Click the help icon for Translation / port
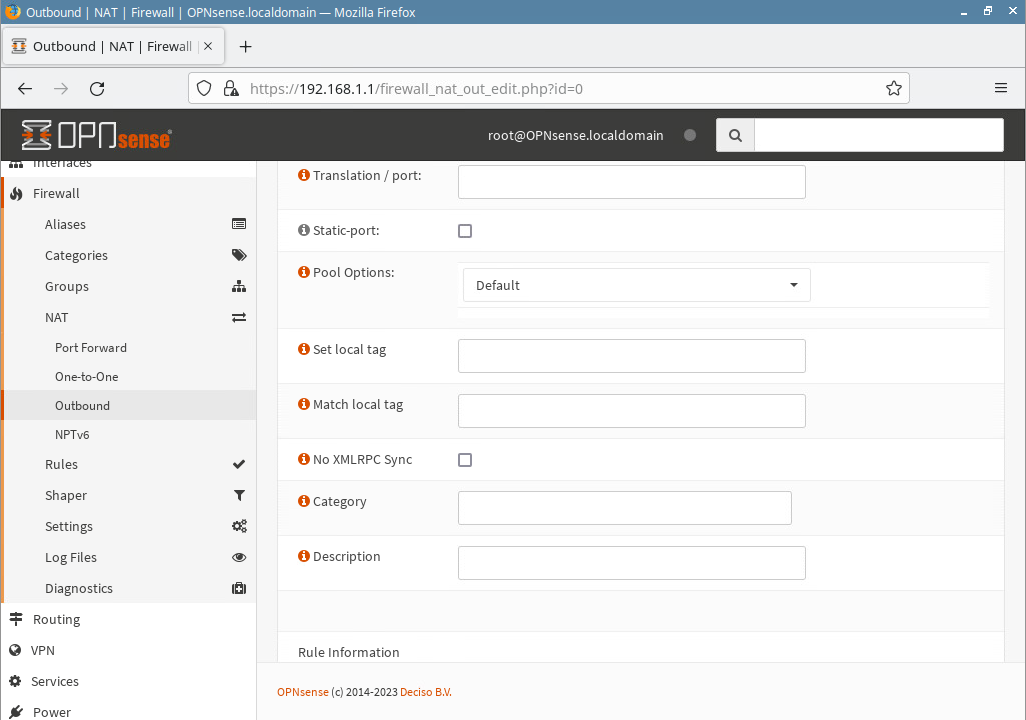Screen dimensions: 1026x720 [x=304, y=176]
